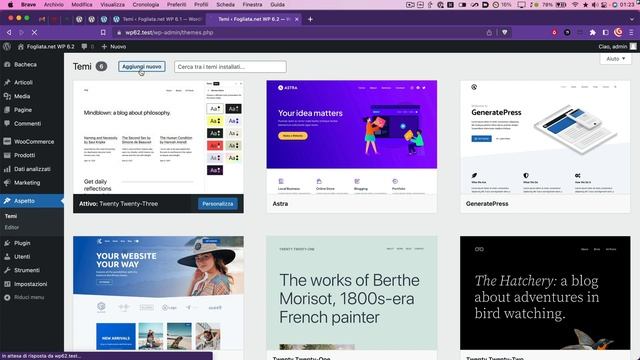Open the Apple menu
640x360 pixels.
(x=10, y=4)
